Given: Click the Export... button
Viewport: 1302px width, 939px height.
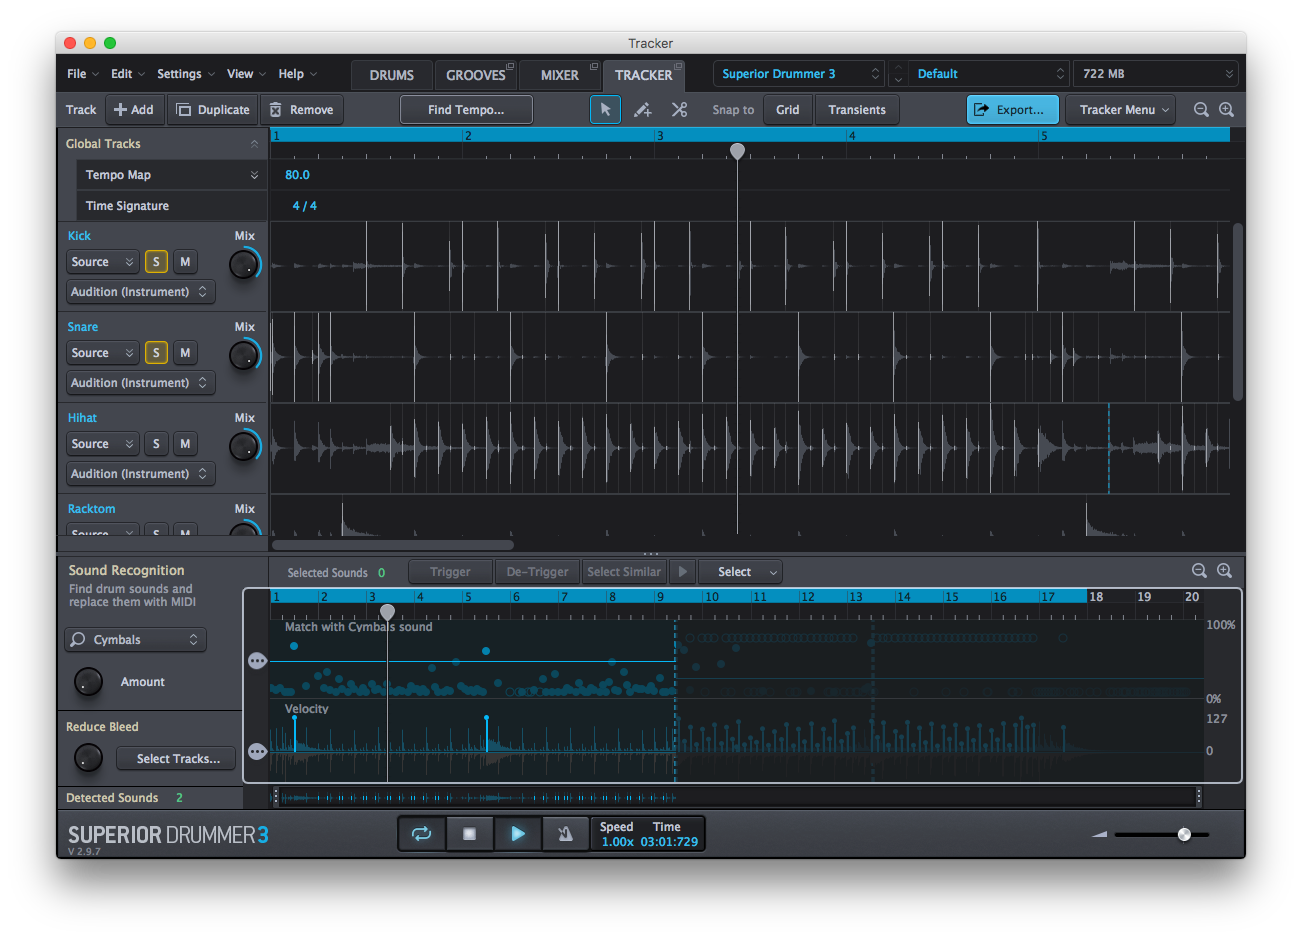Looking at the screenshot, I should [1012, 110].
